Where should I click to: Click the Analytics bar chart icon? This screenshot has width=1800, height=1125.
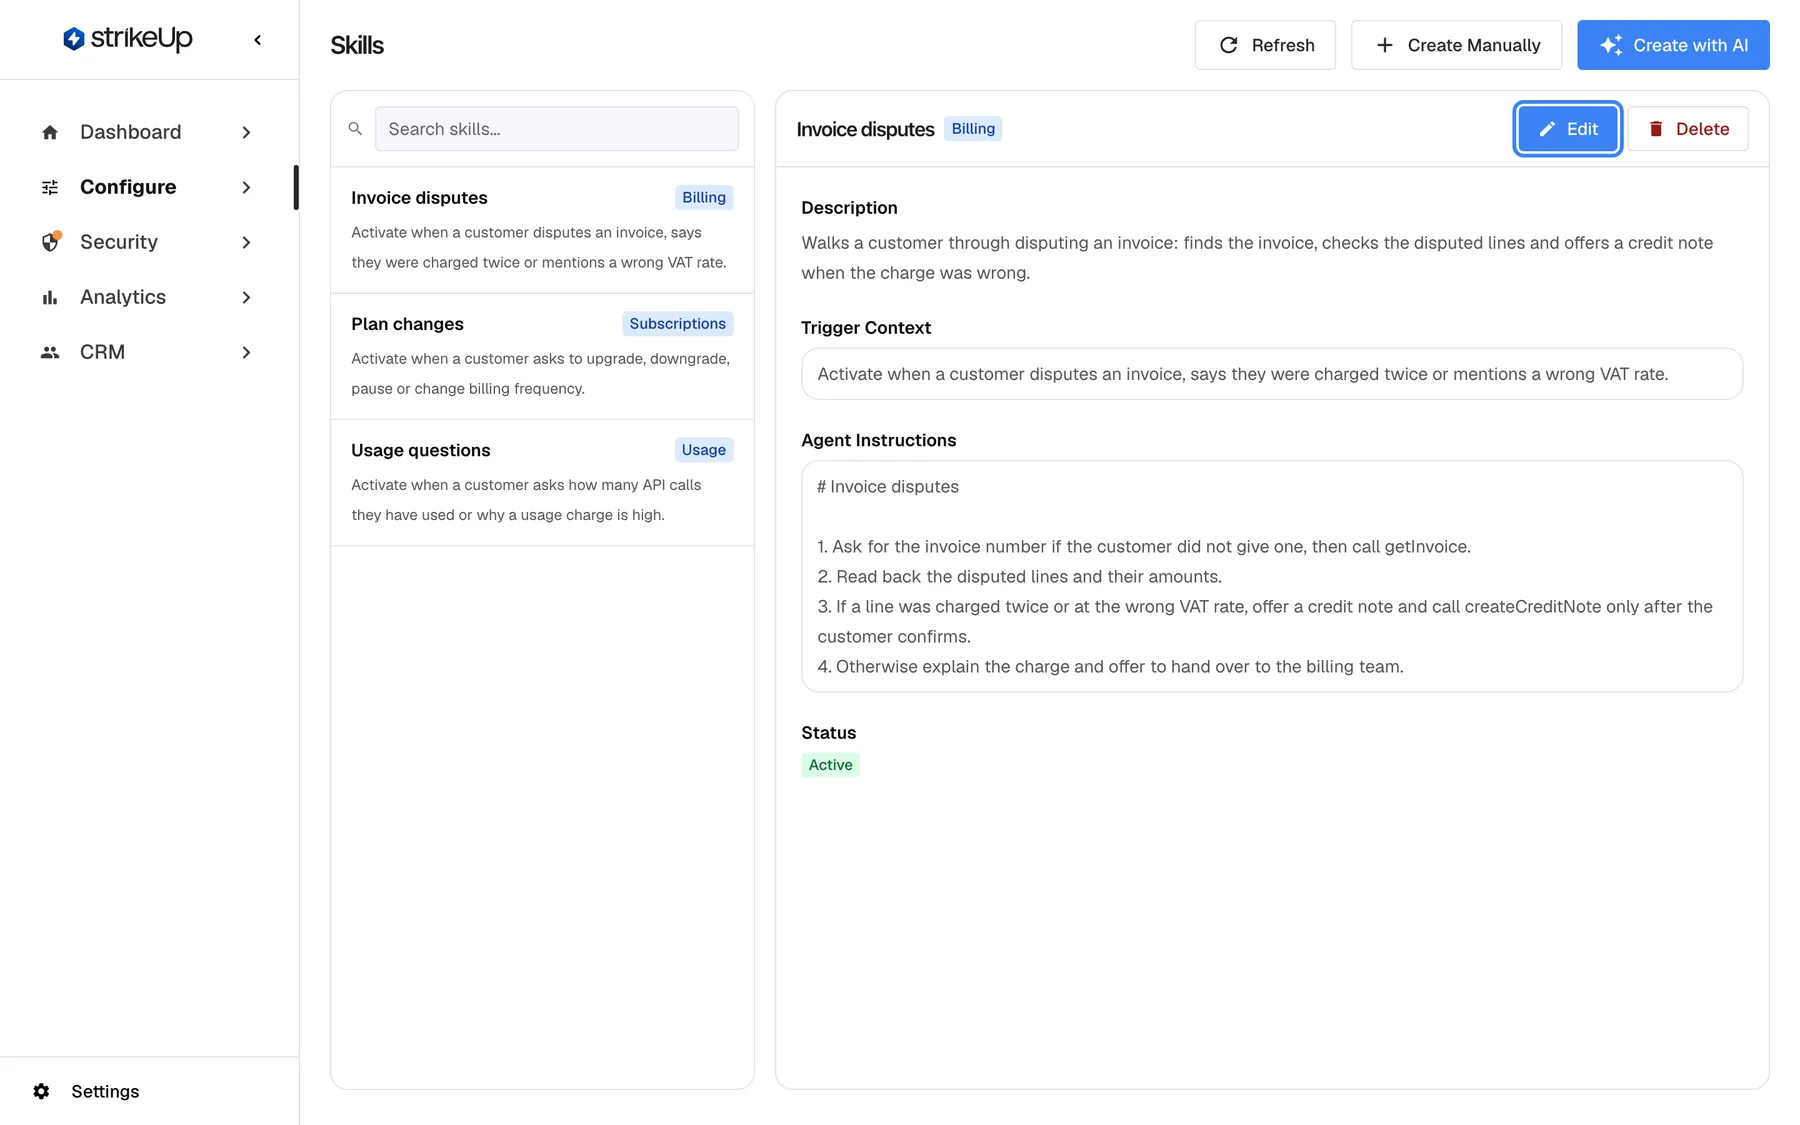[50, 297]
